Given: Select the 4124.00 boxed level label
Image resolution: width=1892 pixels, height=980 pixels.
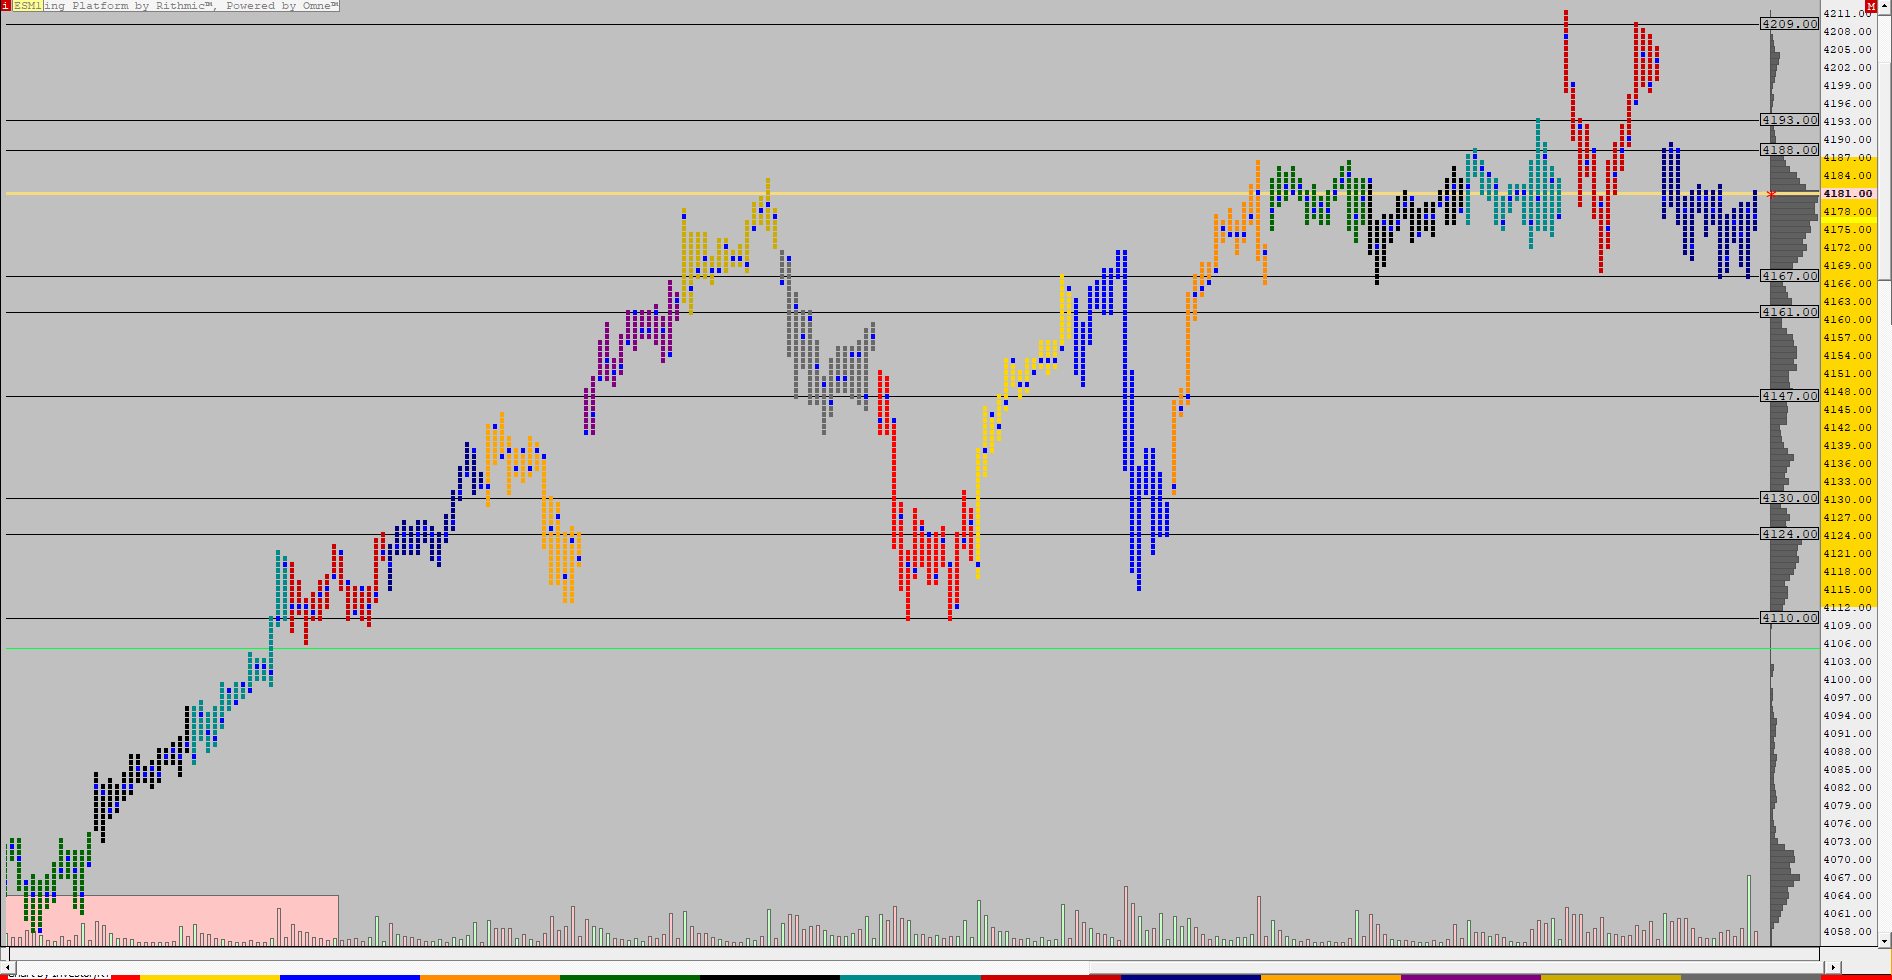Looking at the screenshot, I should tap(1790, 534).
